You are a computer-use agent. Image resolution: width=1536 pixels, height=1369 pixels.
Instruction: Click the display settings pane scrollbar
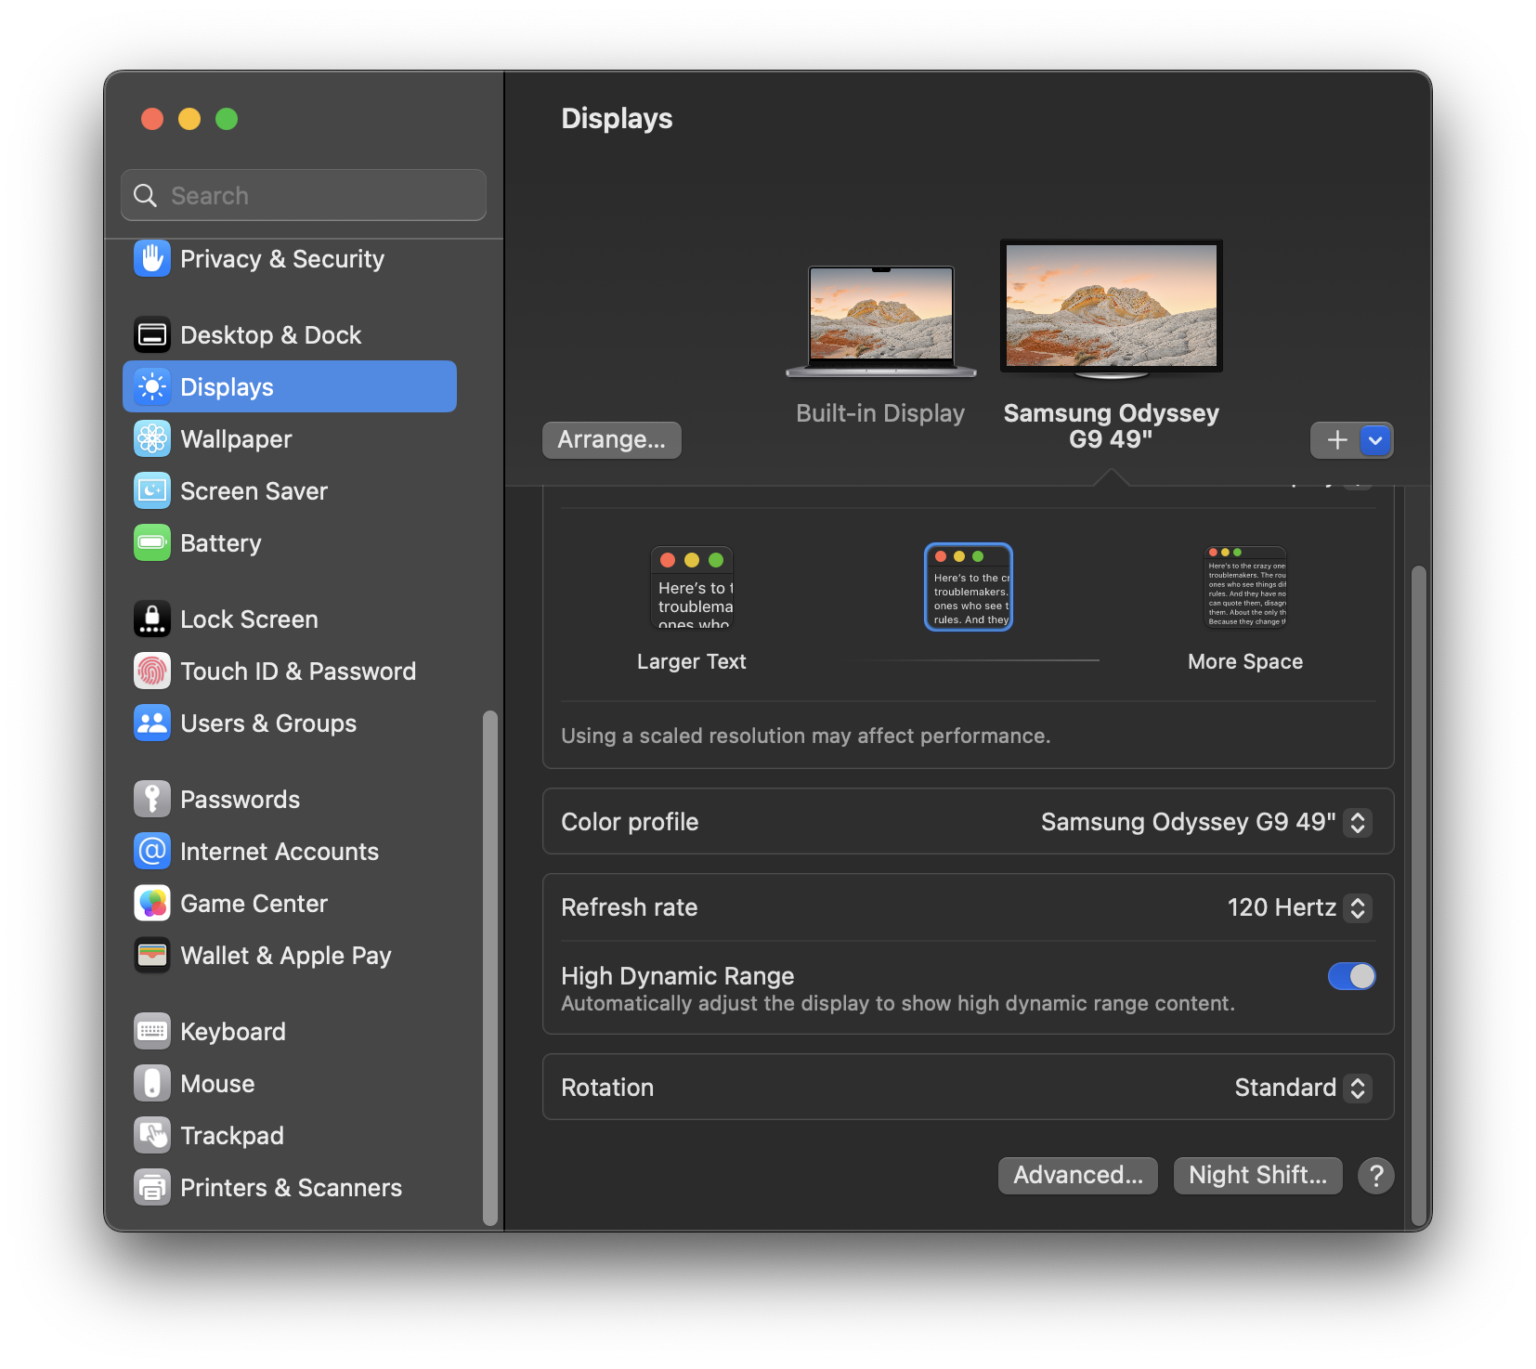1418,896
